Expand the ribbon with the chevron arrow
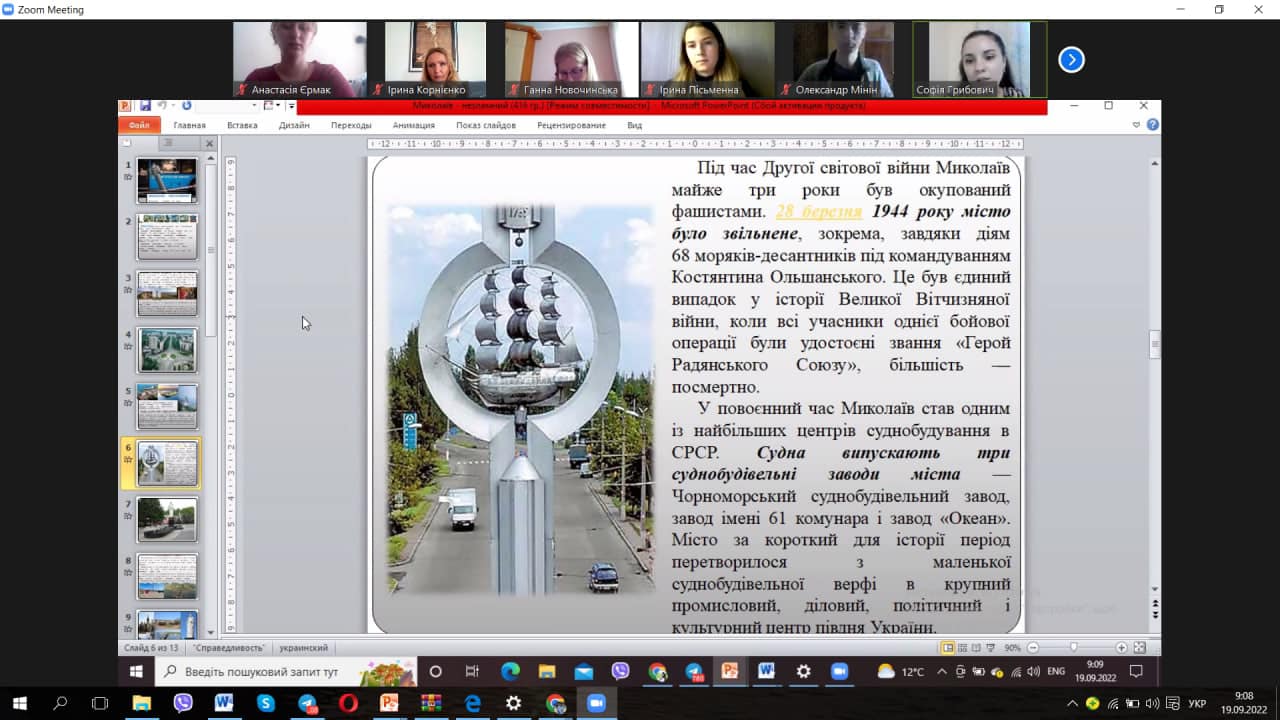 1136,125
